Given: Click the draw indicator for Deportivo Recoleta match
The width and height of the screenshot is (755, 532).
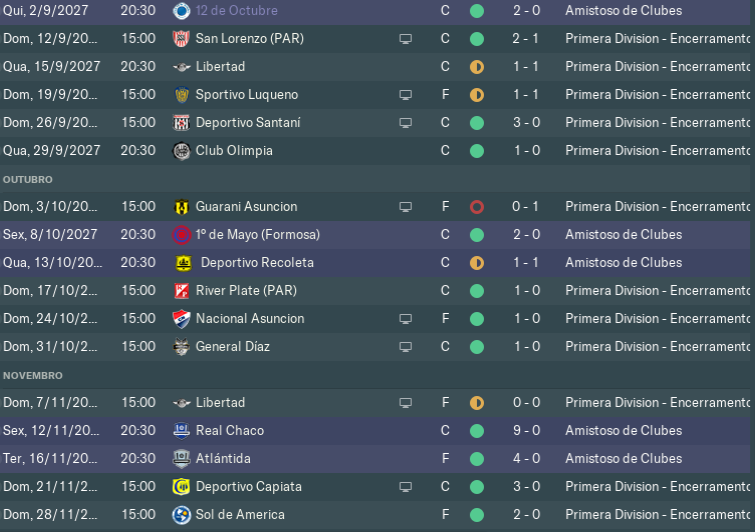Looking at the screenshot, I should pyautogui.click(x=477, y=263).
